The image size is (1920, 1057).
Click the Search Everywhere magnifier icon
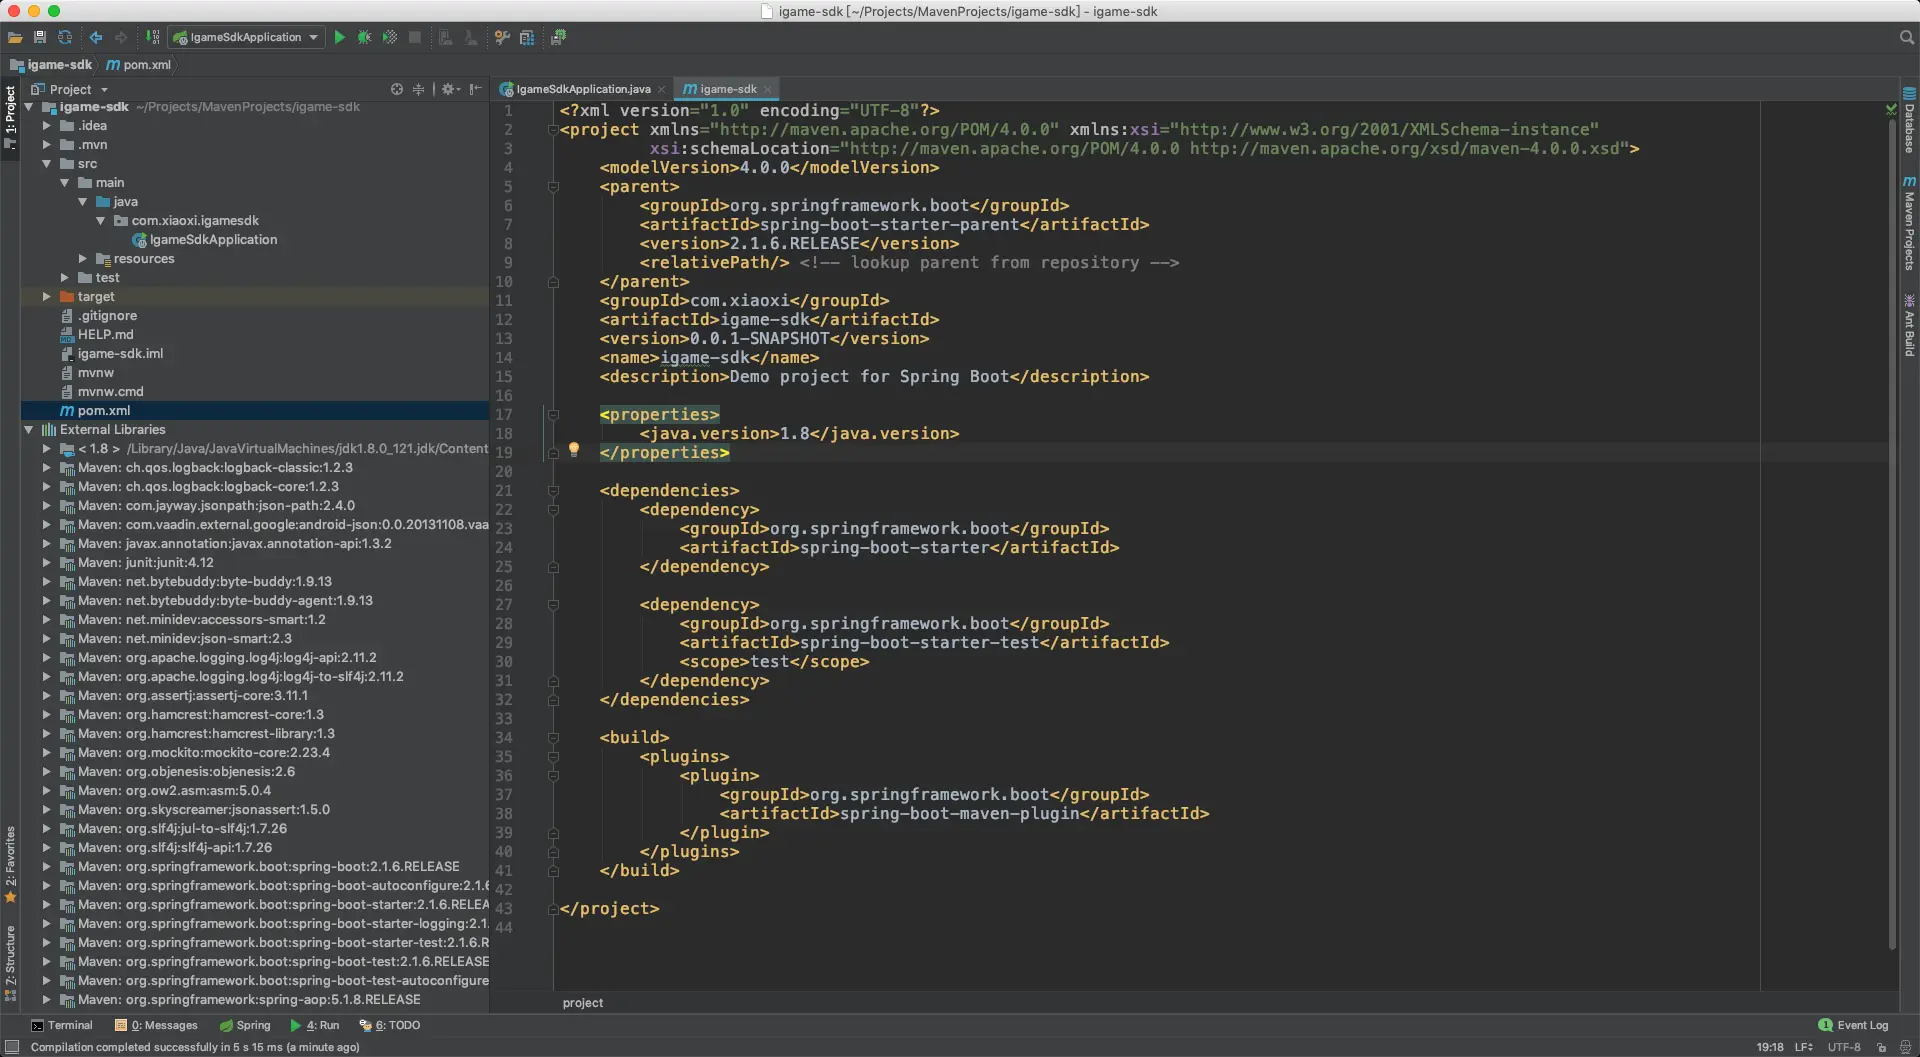[1906, 37]
